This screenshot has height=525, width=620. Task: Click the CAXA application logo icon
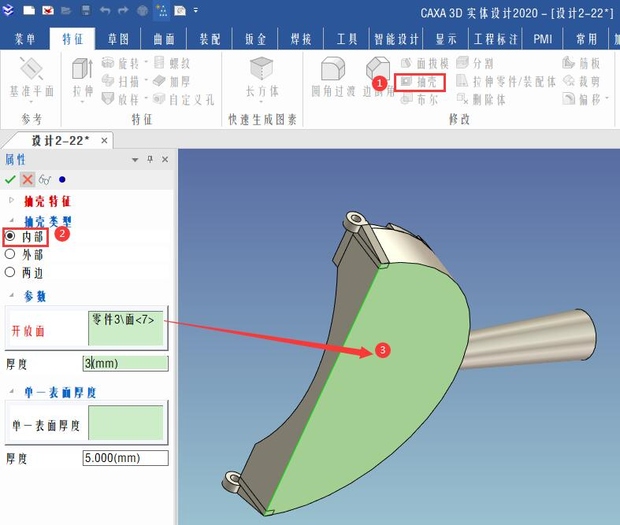click(8, 10)
